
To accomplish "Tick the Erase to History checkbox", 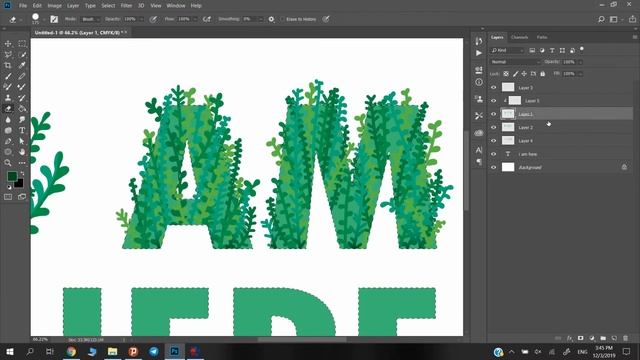I will [x=282, y=19].
